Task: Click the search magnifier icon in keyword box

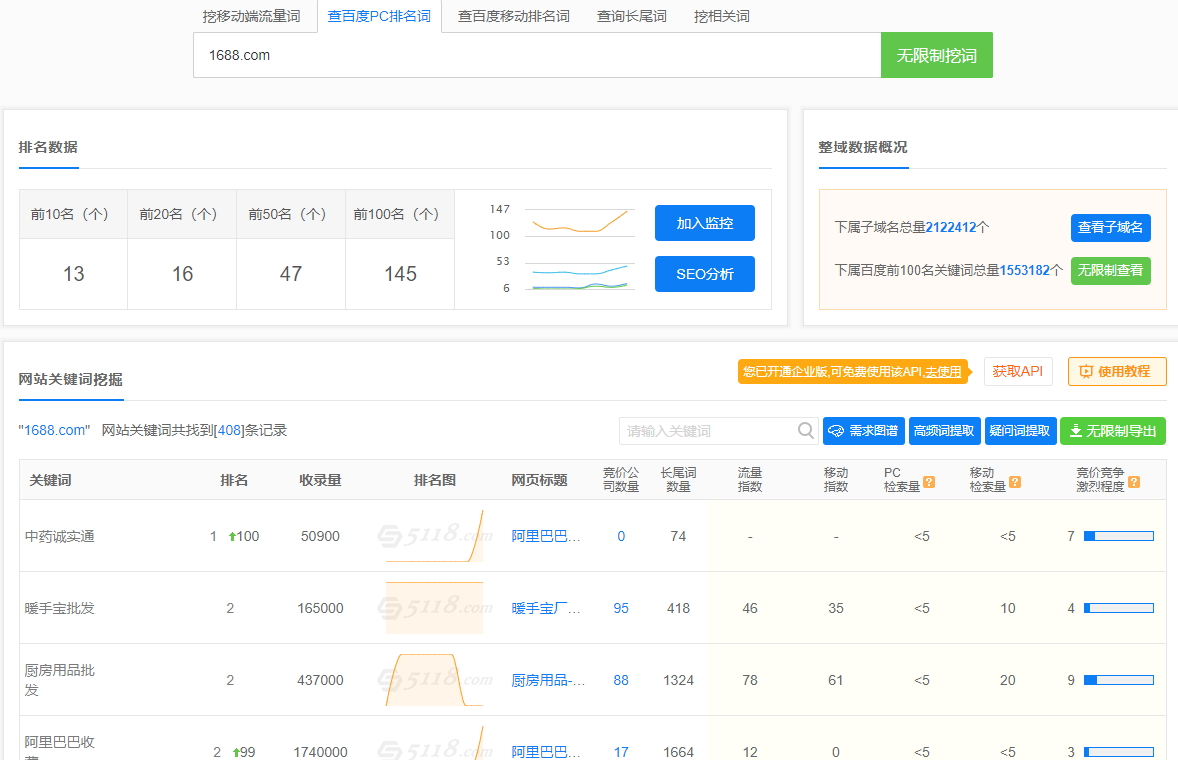Action: click(805, 430)
